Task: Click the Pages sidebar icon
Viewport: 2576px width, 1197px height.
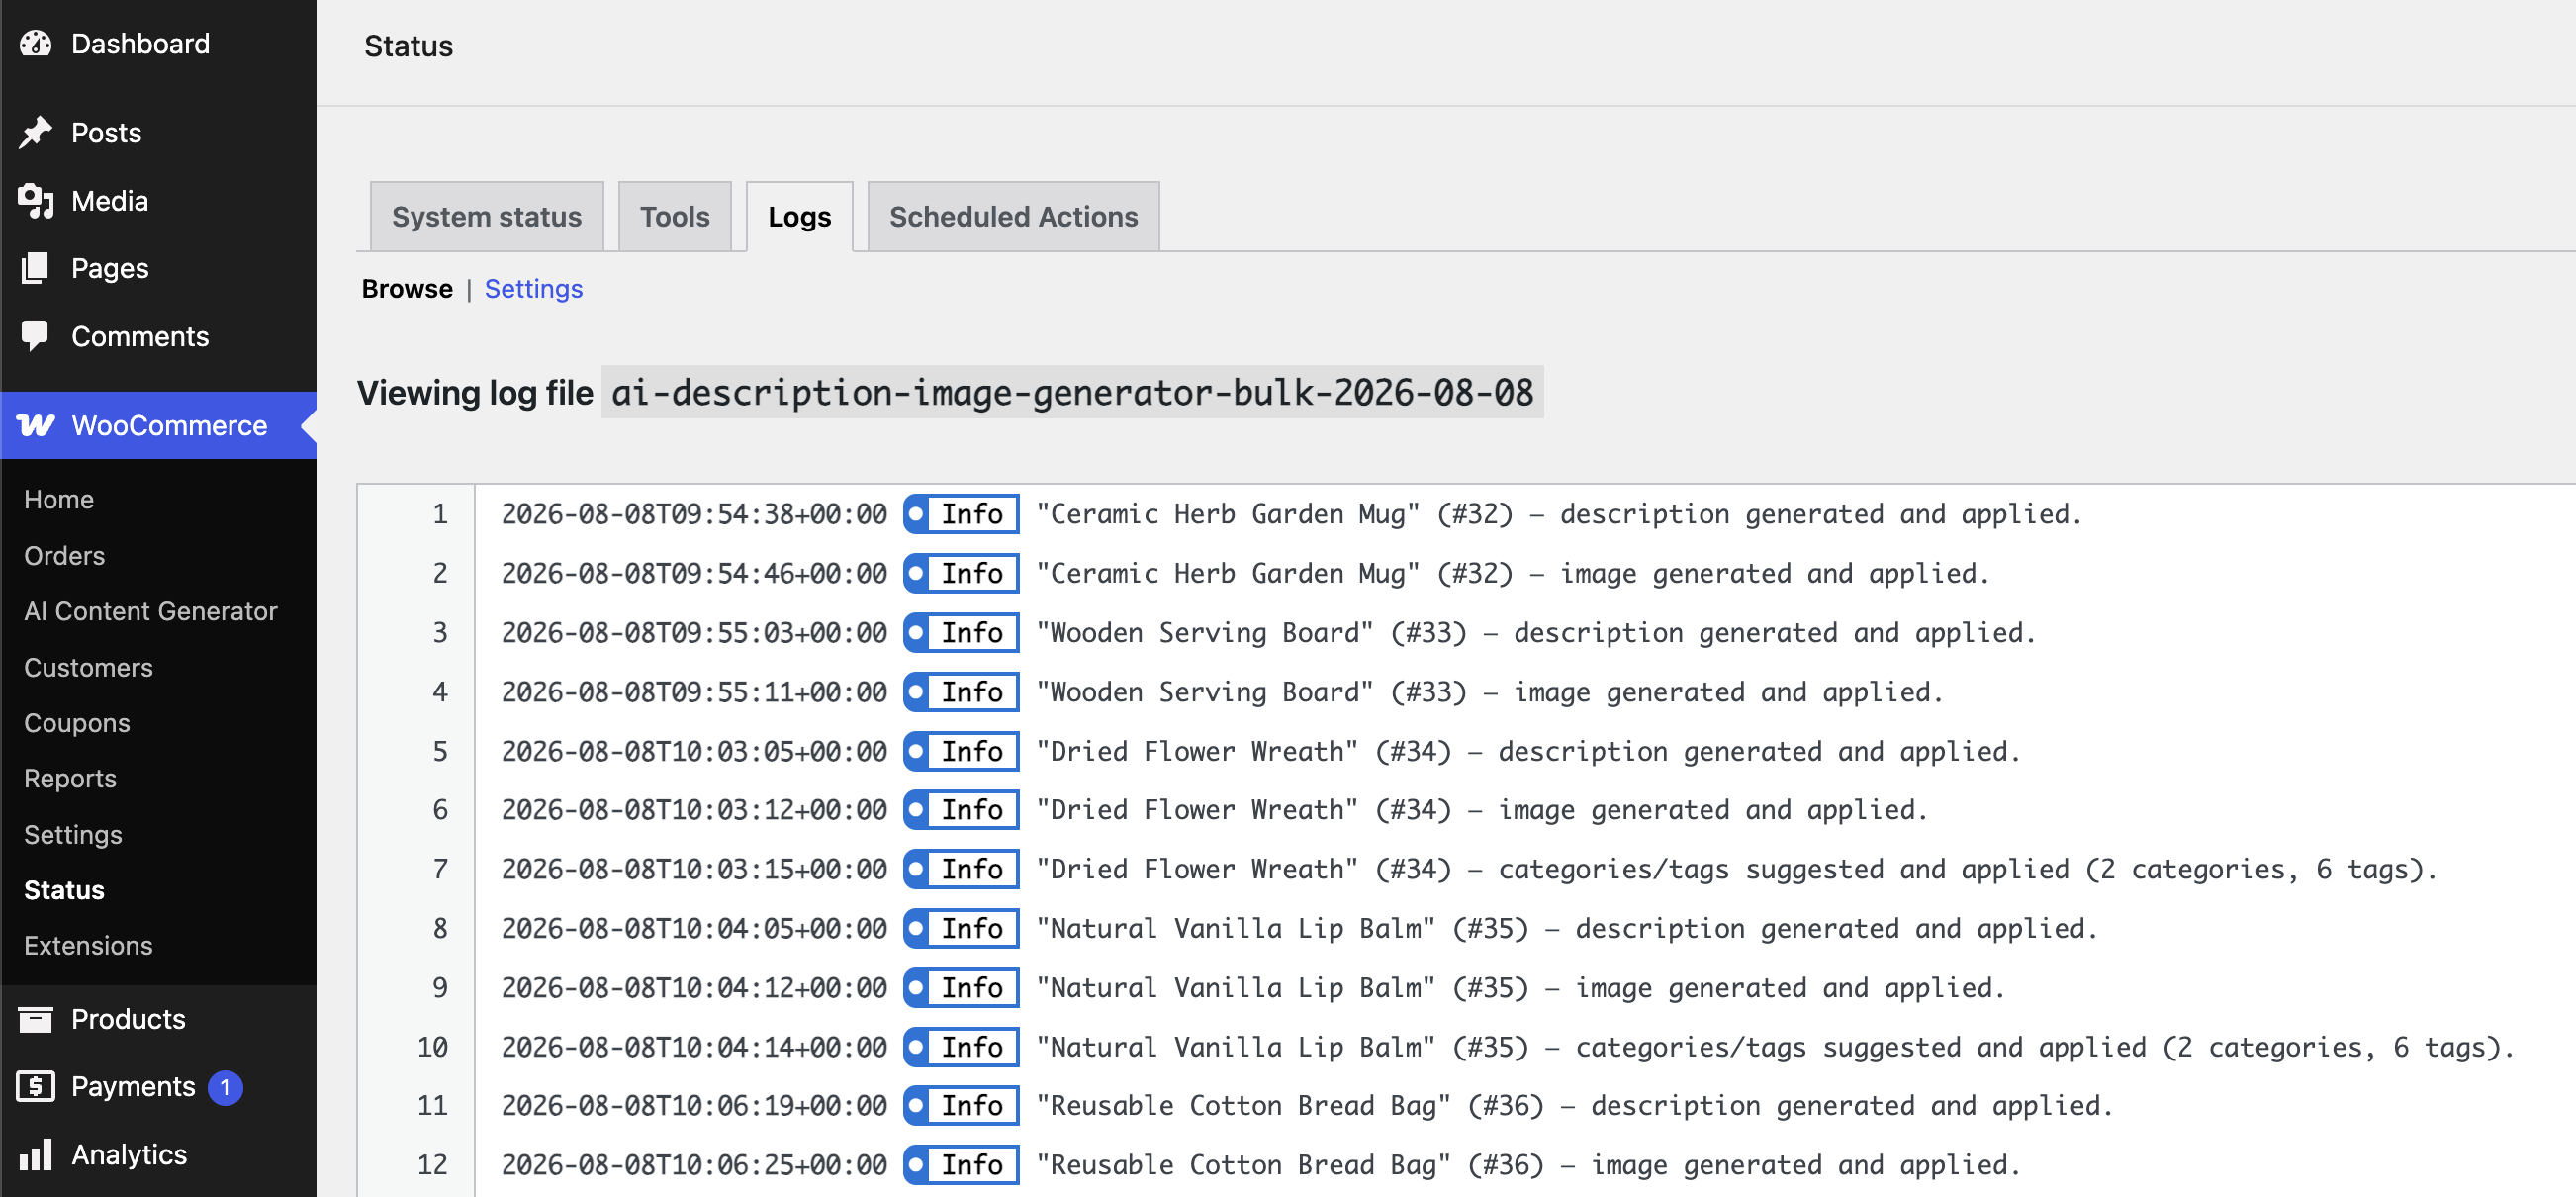Action: (x=36, y=268)
